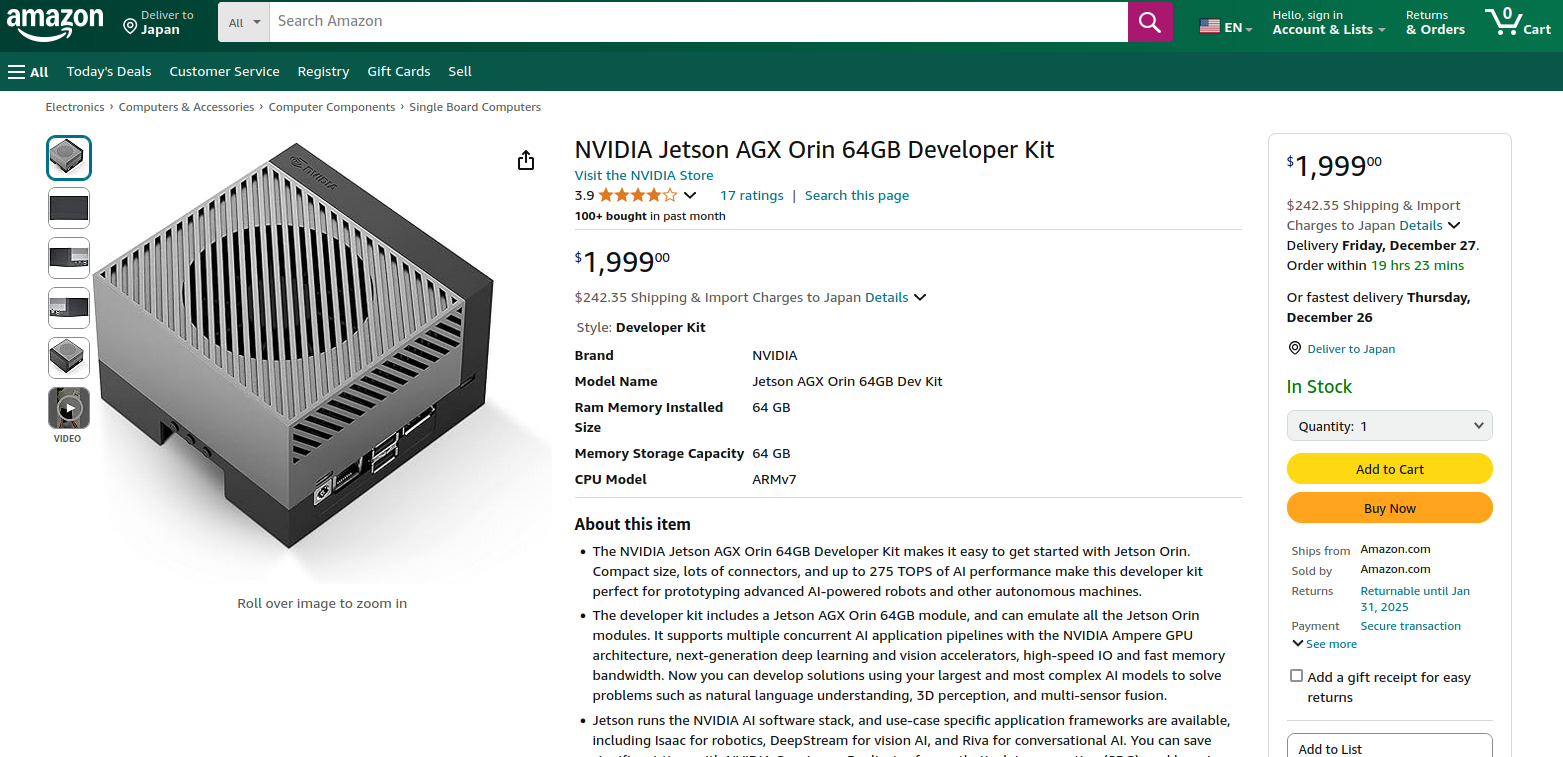Click the share icon above product image
Viewport: 1563px width, 757px height.
(526, 160)
